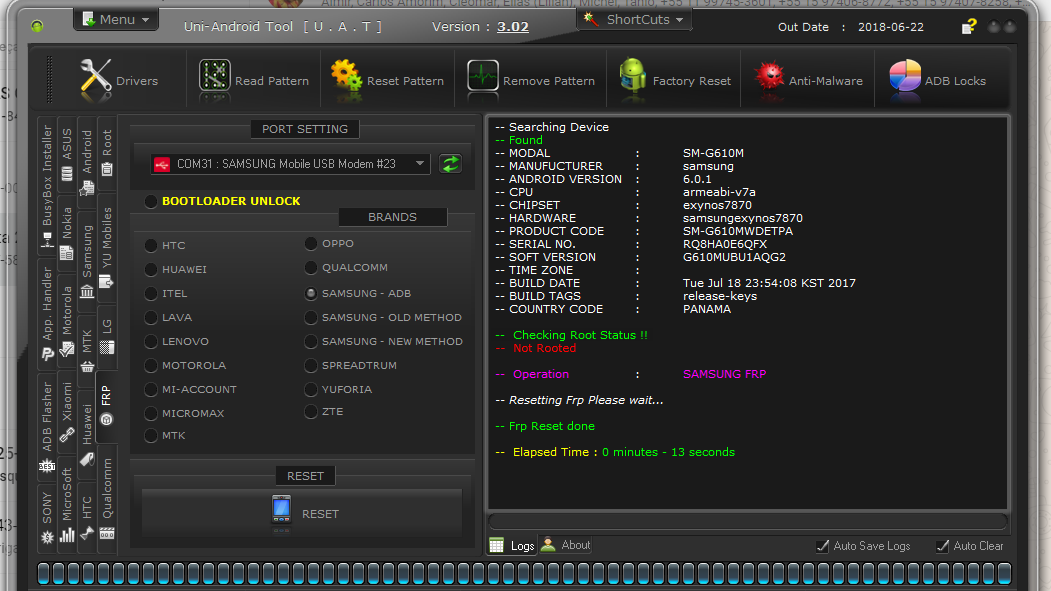The width and height of the screenshot is (1051, 591).
Task: Open the Samsung side tab
Action: point(87,261)
